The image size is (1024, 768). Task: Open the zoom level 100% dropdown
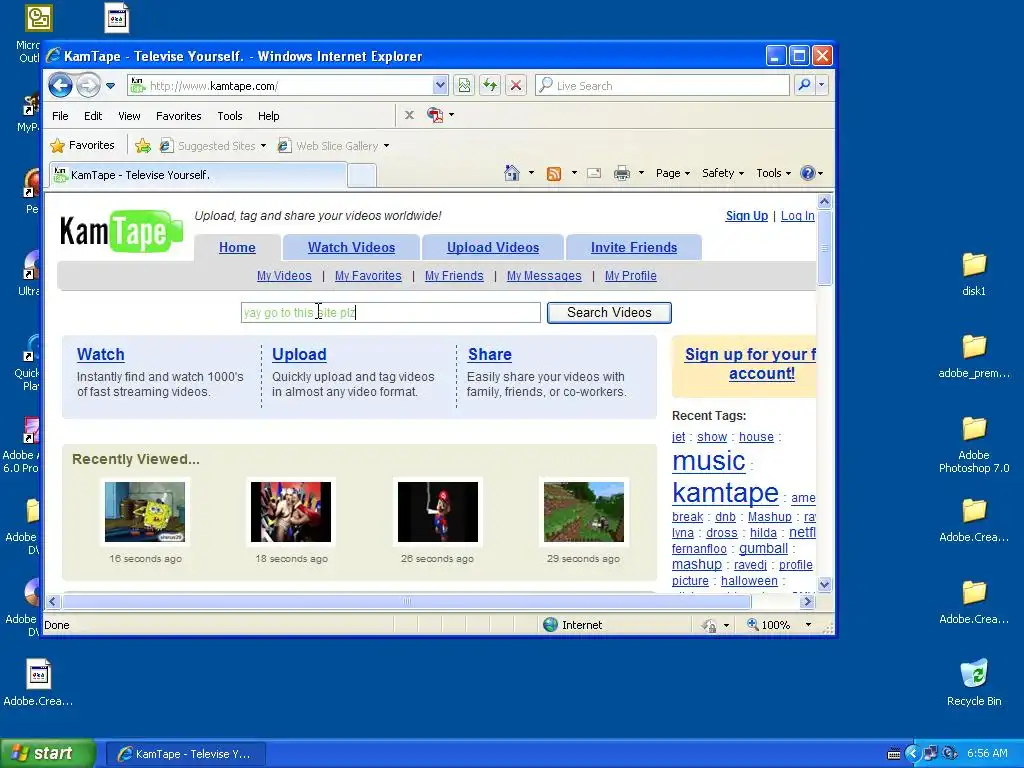808,625
